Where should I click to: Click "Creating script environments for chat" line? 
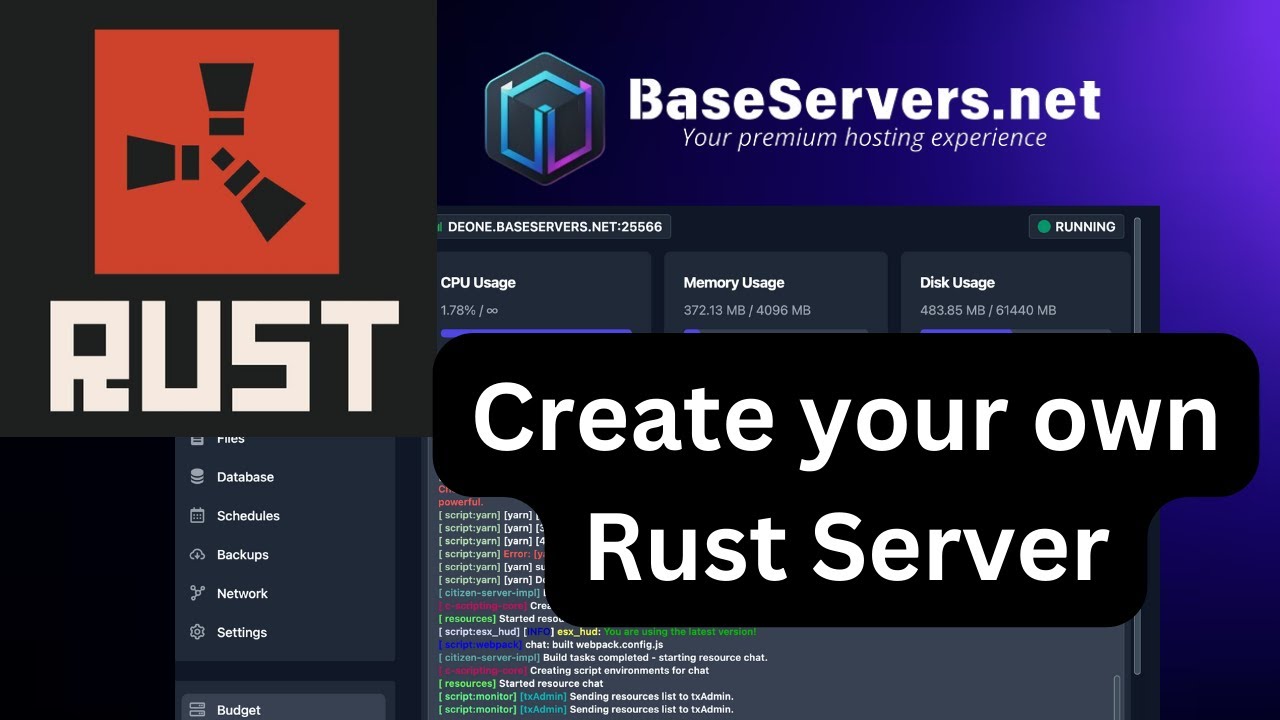pyautogui.click(x=574, y=671)
